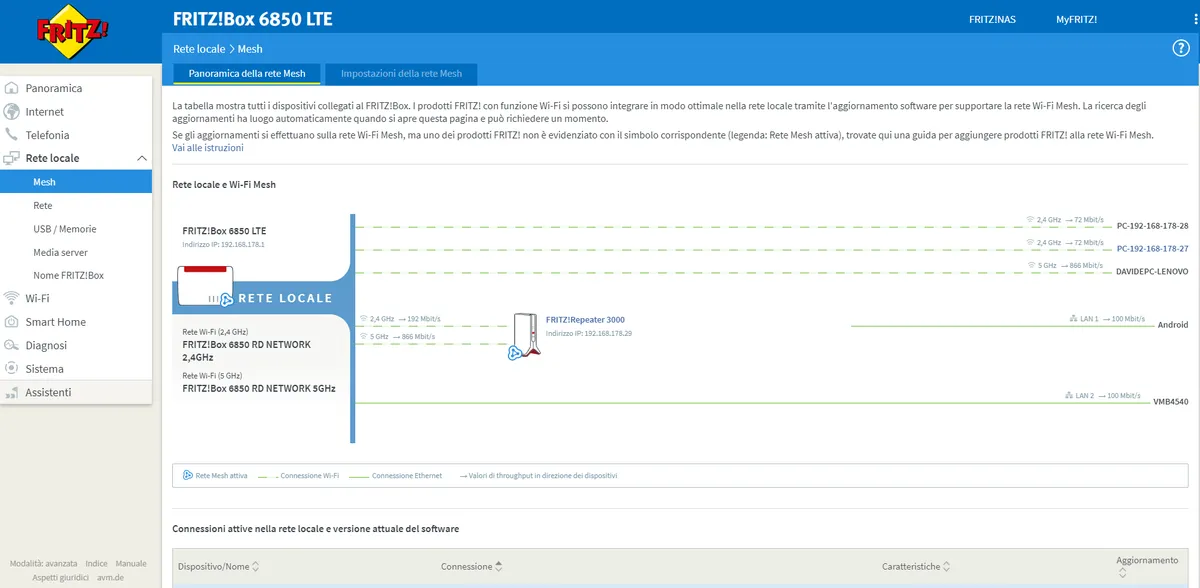Sort table by Connessione column arrows
The height and width of the screenshot is (588, 1200).
[x=499, y=567]
